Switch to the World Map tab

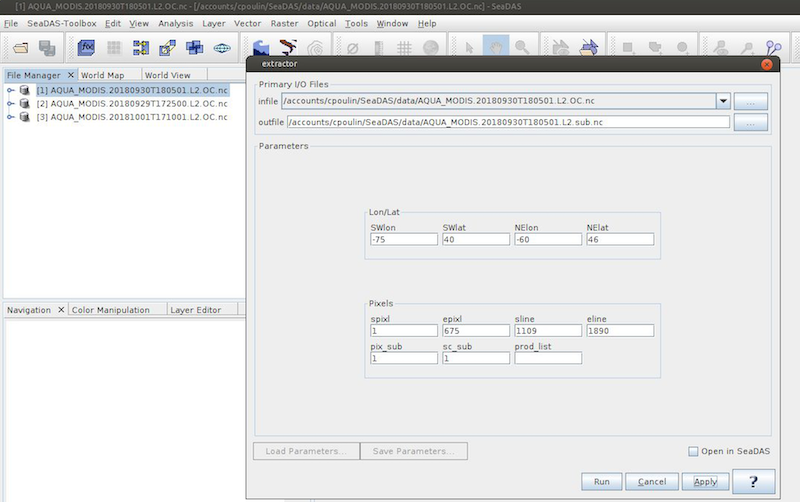[103, 75]
